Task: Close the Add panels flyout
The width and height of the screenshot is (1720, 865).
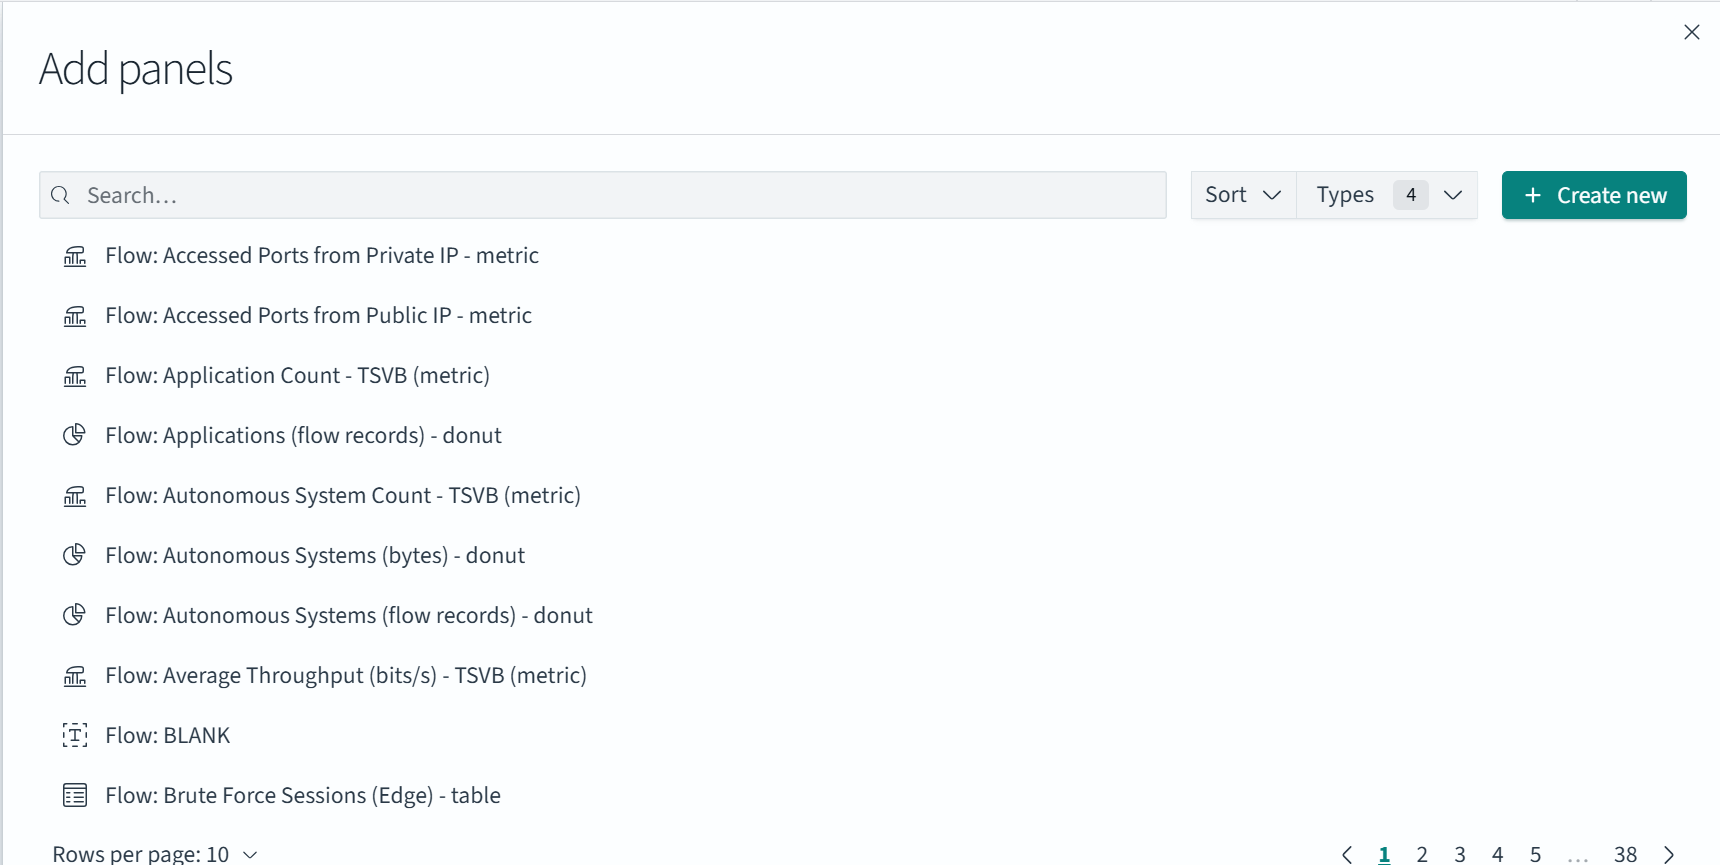Action: pyautogui.click(x=1691, y=32)
